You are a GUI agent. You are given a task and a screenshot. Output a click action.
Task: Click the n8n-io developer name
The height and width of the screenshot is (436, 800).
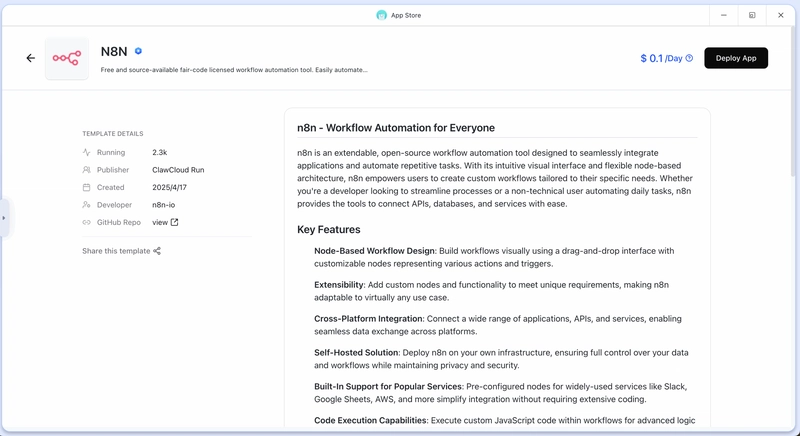point(163,204)
